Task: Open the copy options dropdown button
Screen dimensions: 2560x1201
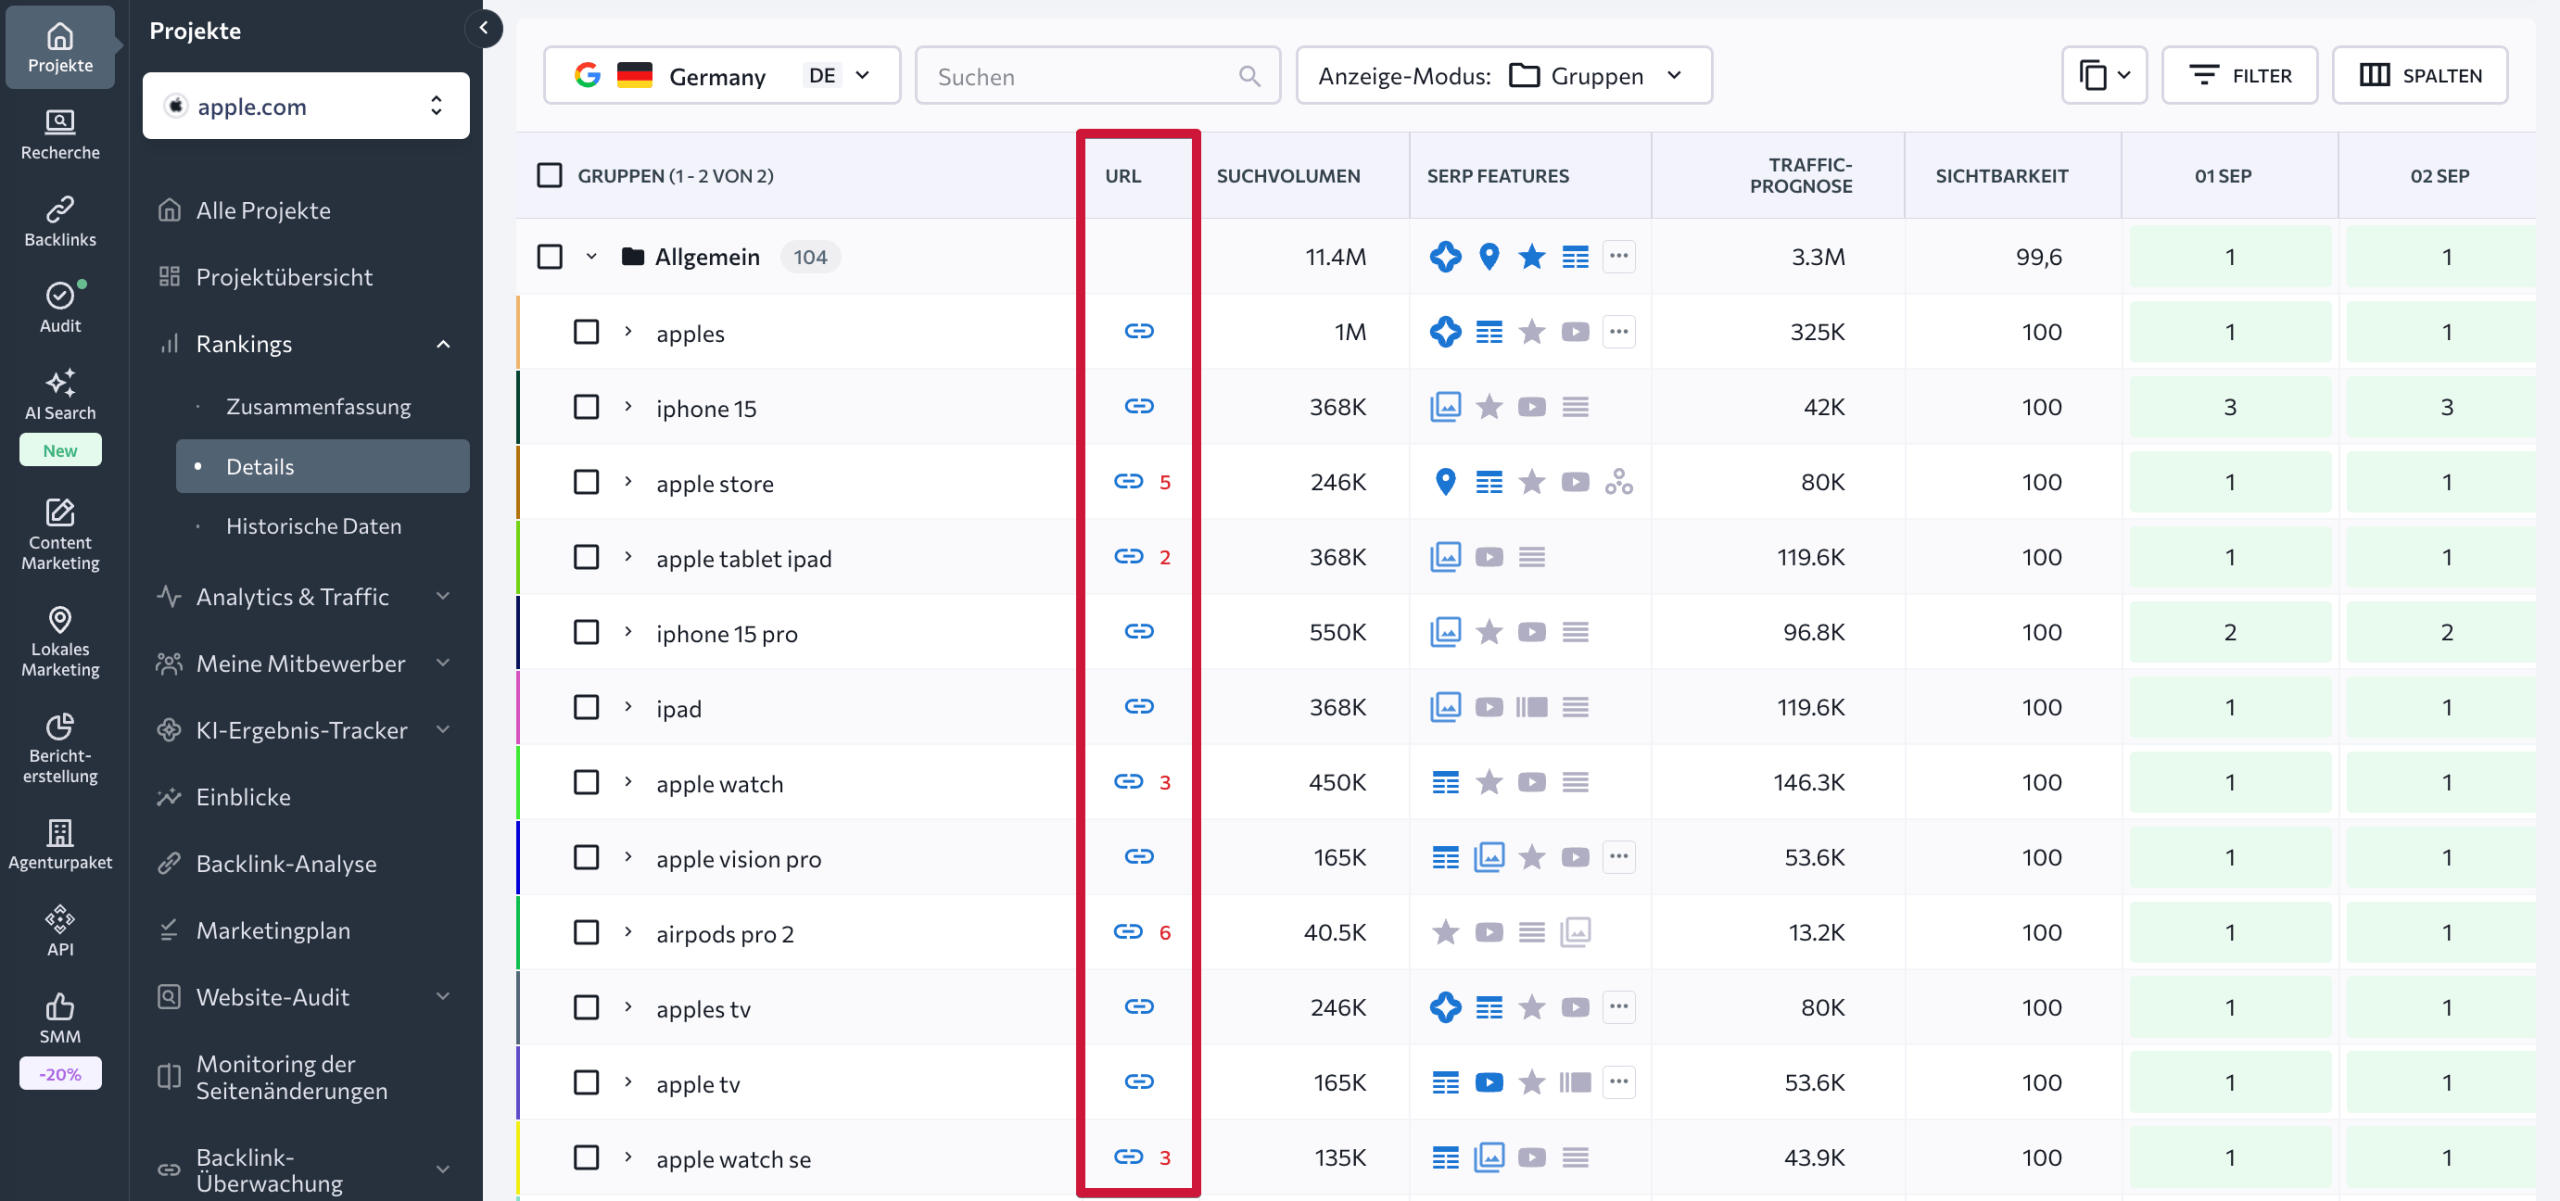Action: click(x=2104, y=76)
